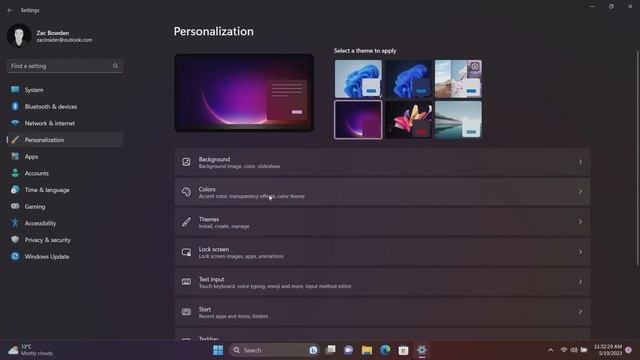Image resolution: width=640 pixels, height=360 pixels.
Task: Open the Teams chat icon on taskbar
Action: (348, 350)
